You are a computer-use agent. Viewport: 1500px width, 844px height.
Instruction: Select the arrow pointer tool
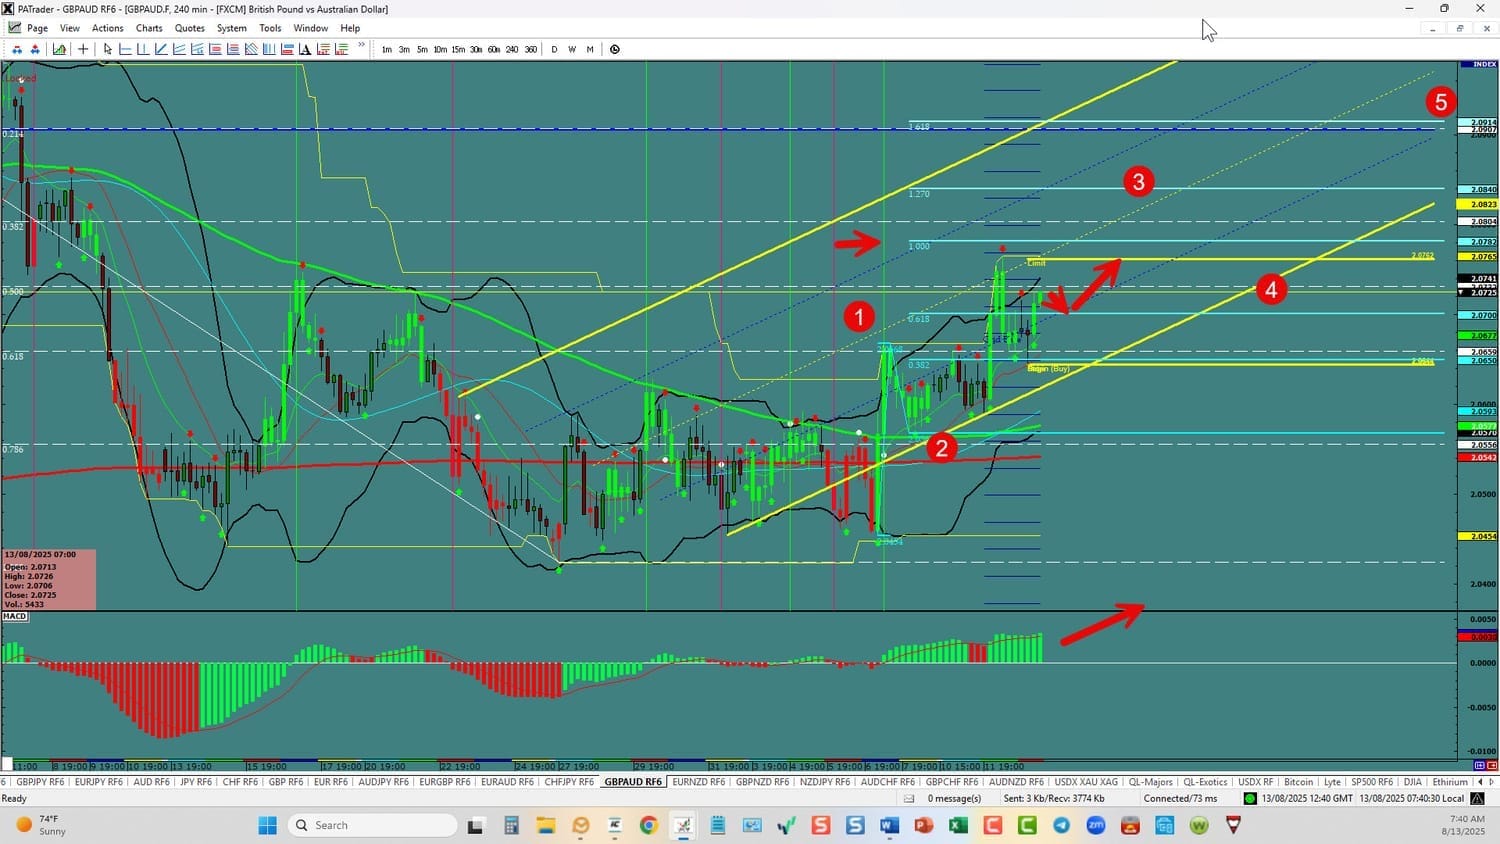pos(108,49)
